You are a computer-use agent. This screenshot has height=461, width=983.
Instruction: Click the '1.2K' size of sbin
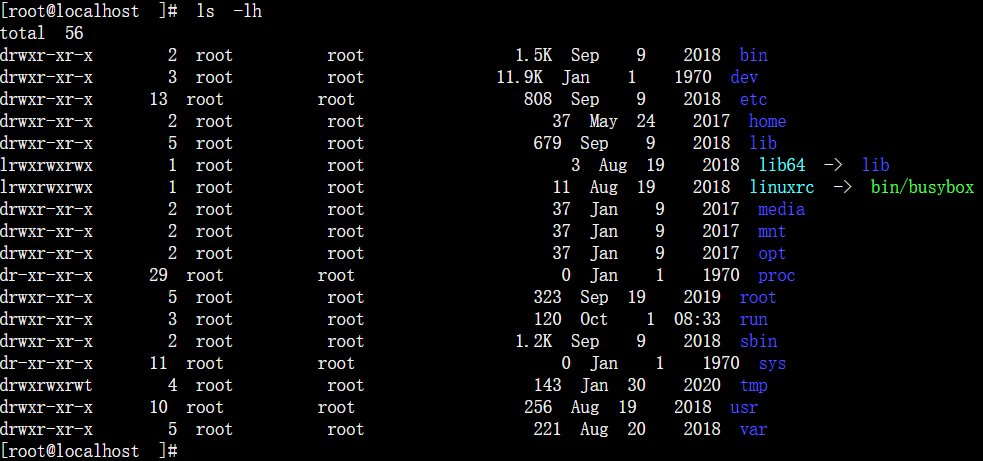pos(534,341)
